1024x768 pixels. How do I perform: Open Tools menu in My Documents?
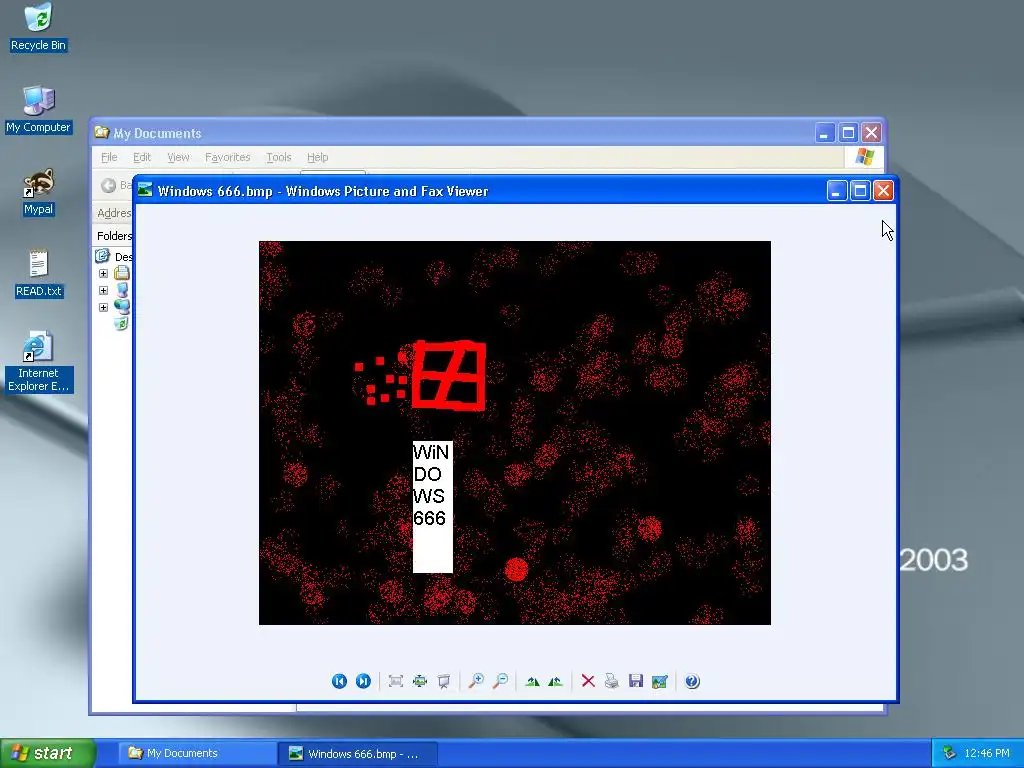click(x=278, y=157)
